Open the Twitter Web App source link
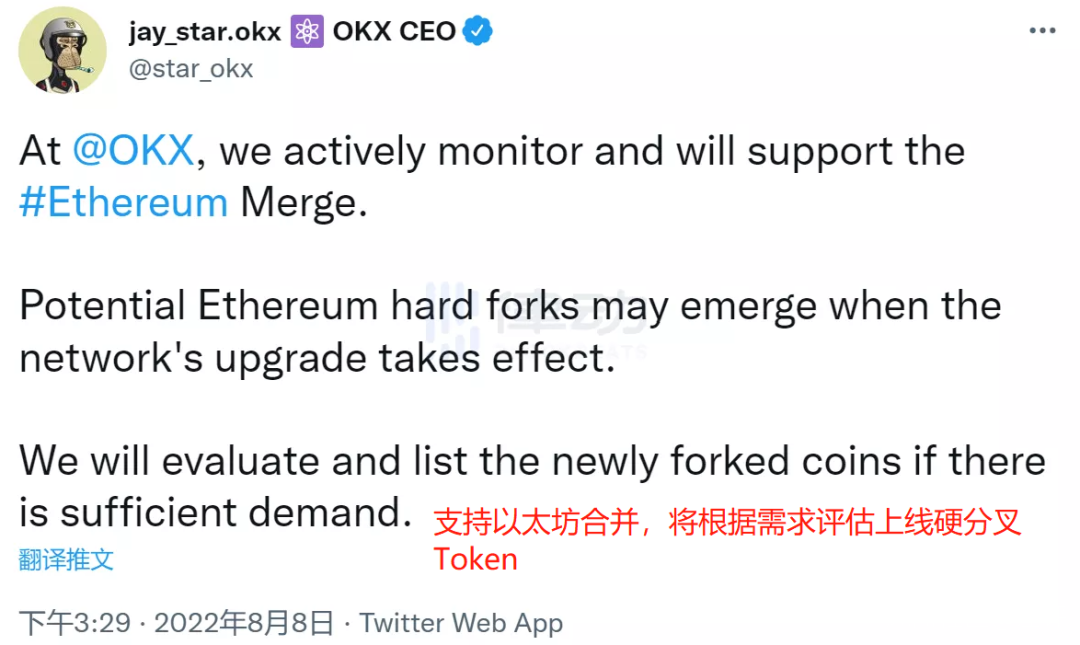This screenshot has height=645, width=1080. click(x=461, y=624)
